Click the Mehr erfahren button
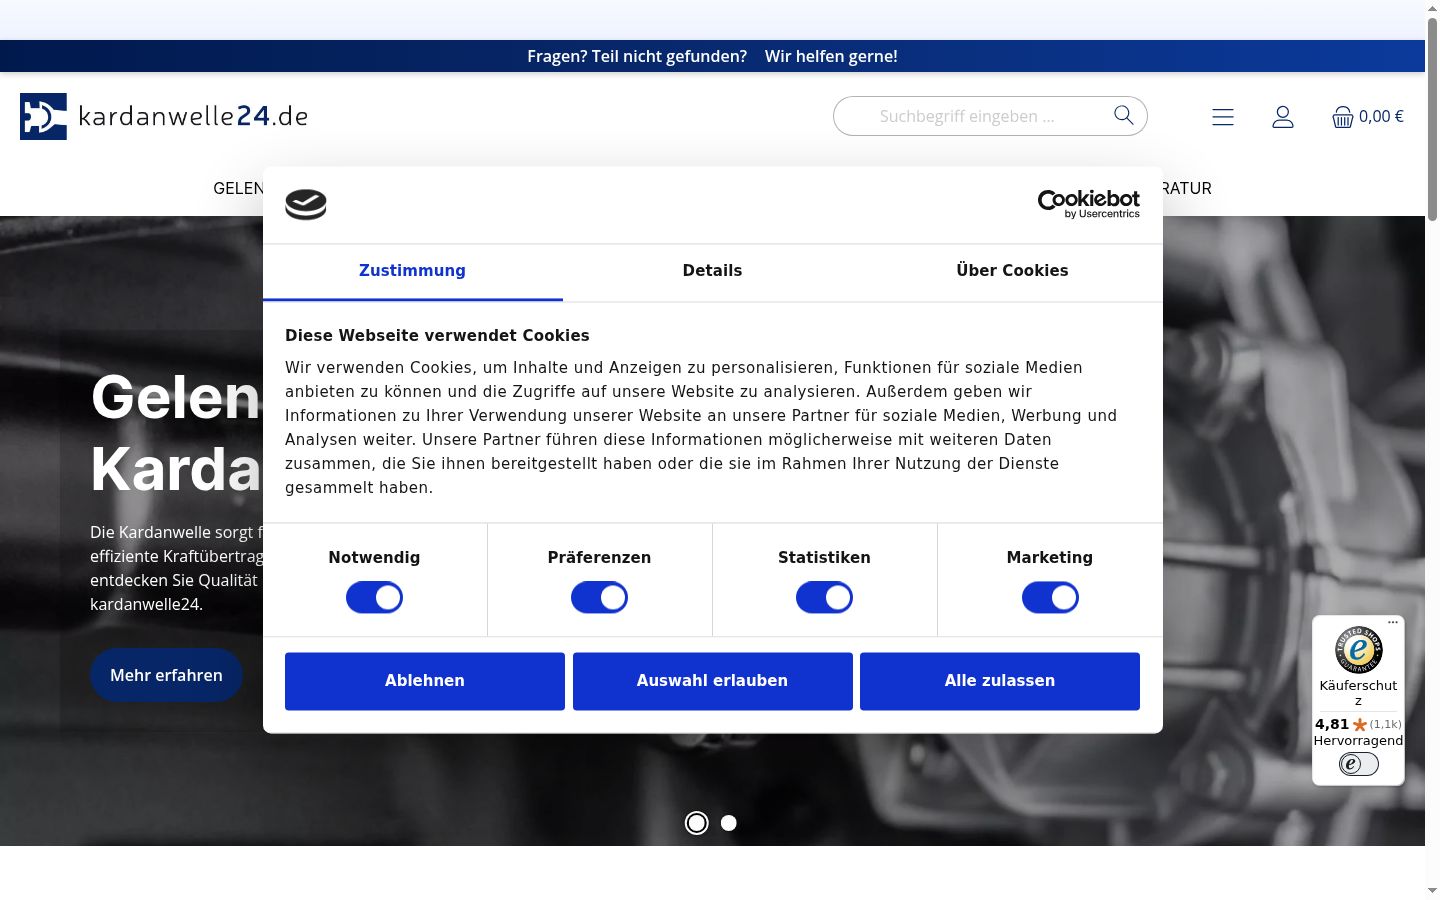This screenshot has height=900, width=1440. (x=166, y=675)
